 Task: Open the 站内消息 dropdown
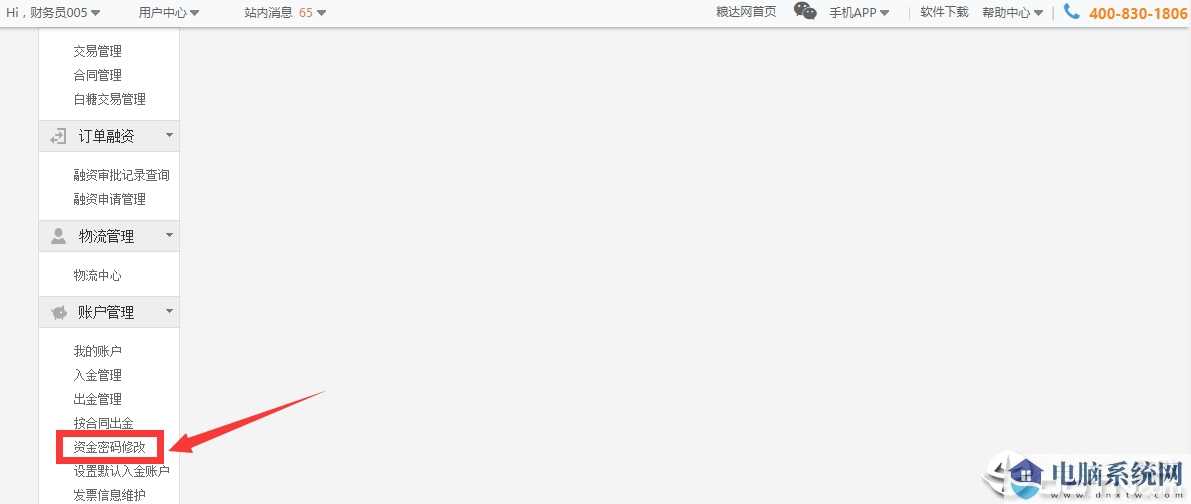[x=285, y=12]
